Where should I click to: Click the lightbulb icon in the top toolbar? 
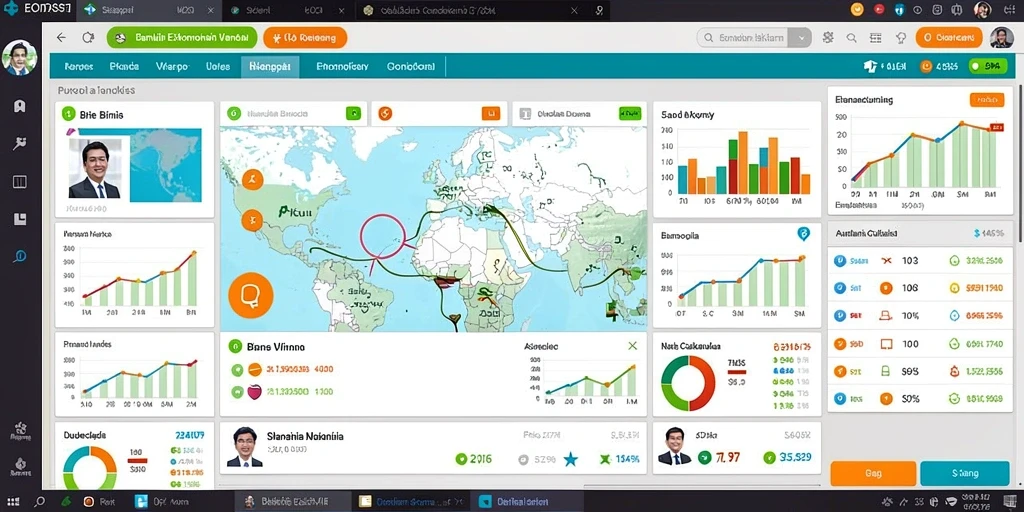(x=901, y=38)
